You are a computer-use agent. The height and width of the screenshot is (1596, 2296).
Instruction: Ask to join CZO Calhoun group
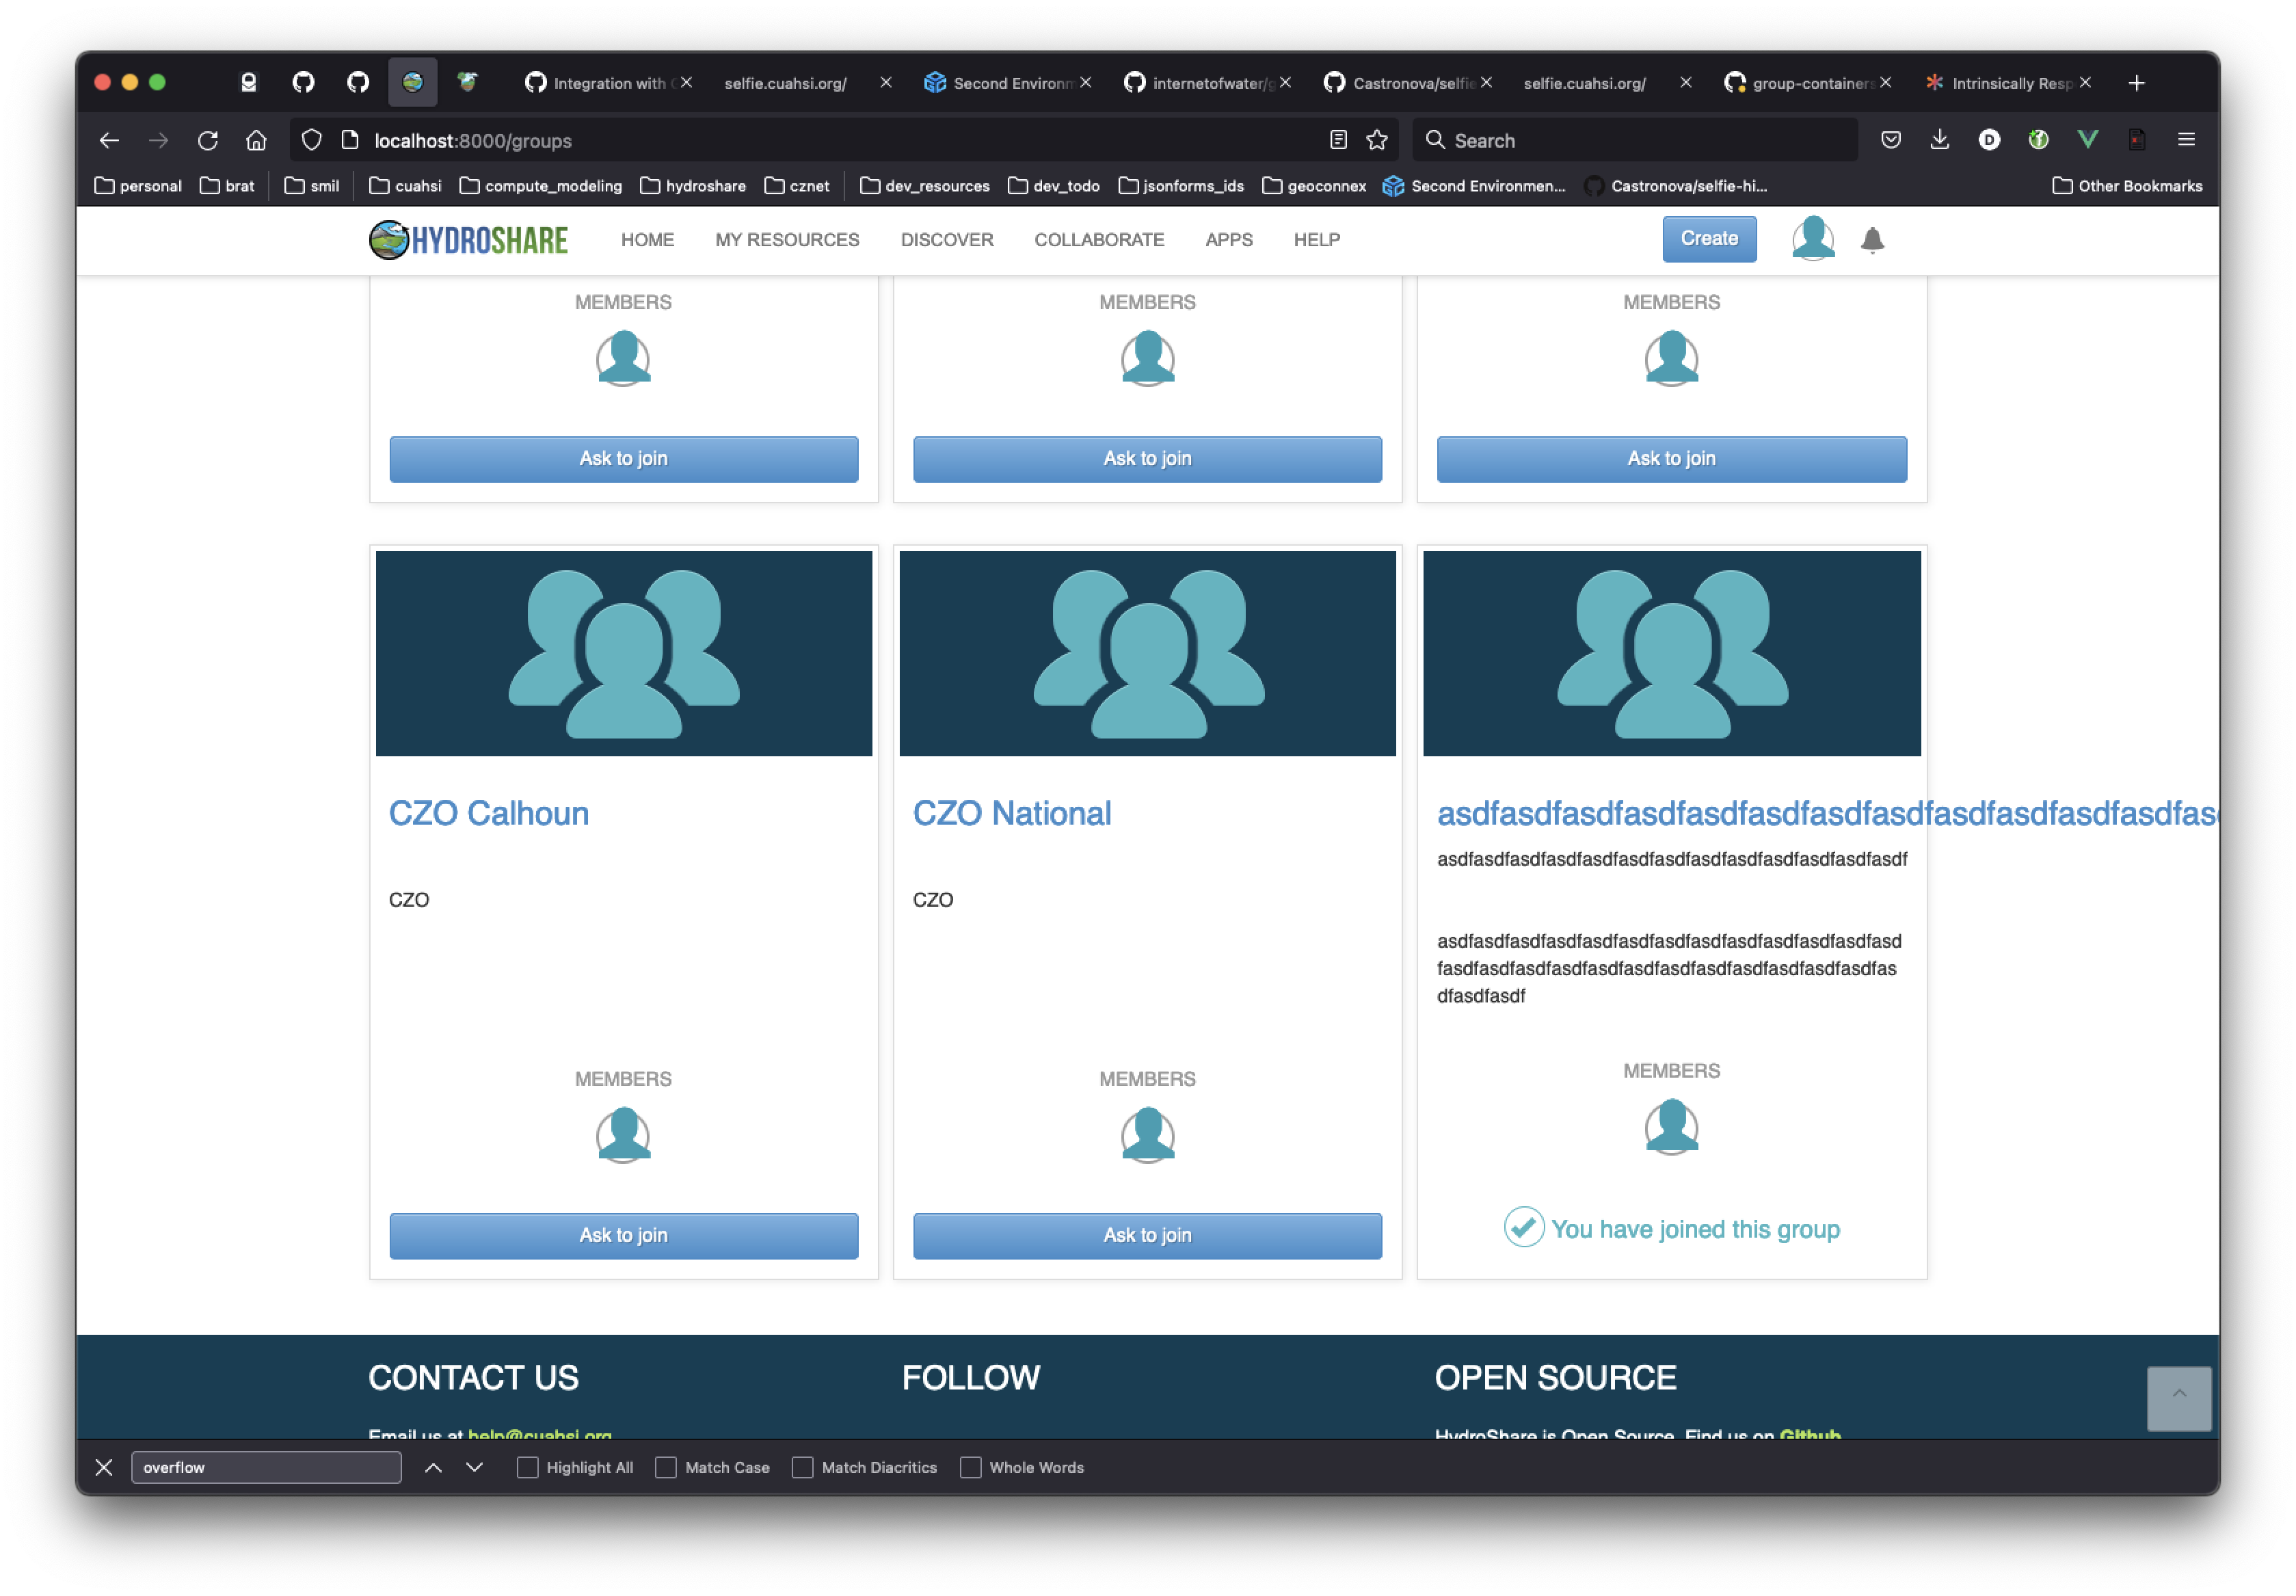[623, 1235]
